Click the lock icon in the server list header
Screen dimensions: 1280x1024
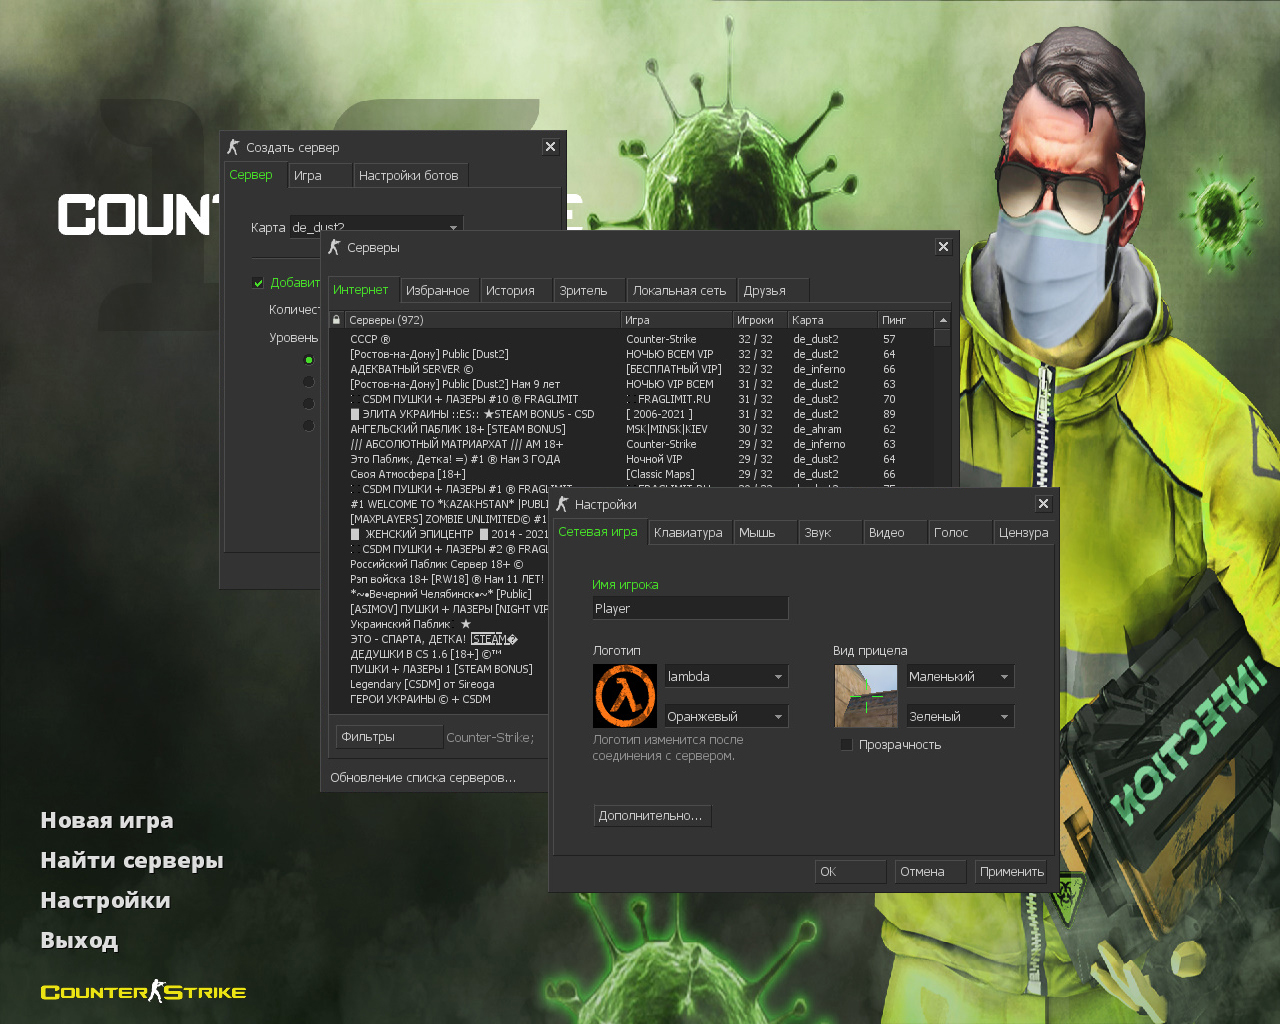coord(336,319)
